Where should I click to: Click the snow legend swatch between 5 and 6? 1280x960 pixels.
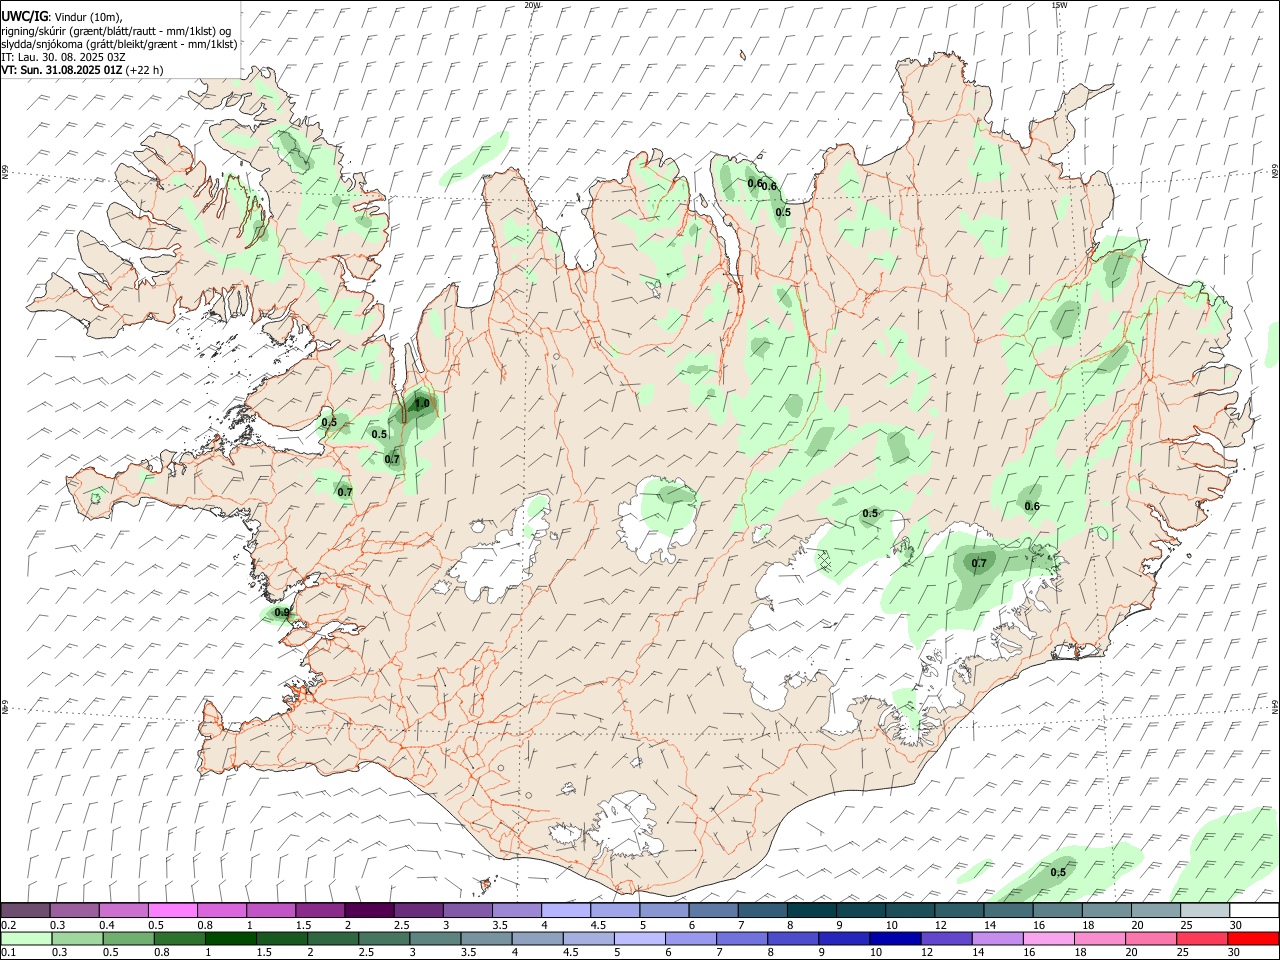tap(664, 911)
